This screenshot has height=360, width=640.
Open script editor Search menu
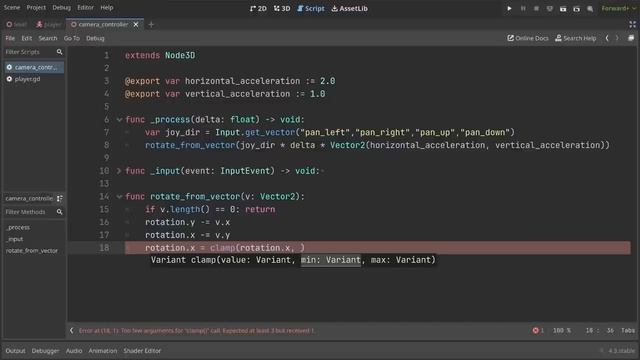(x=48, y=38)
